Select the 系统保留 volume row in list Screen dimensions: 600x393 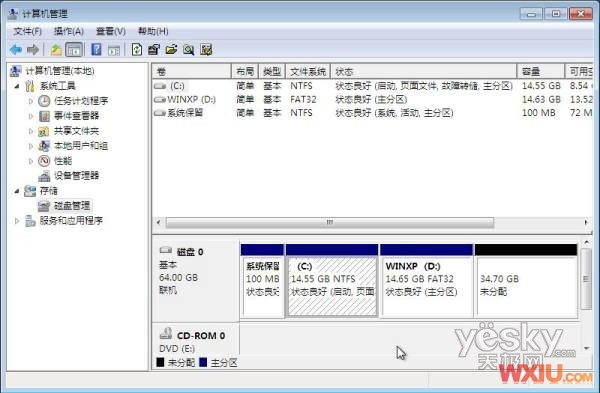pyautogui.click(x=373, y=113)
